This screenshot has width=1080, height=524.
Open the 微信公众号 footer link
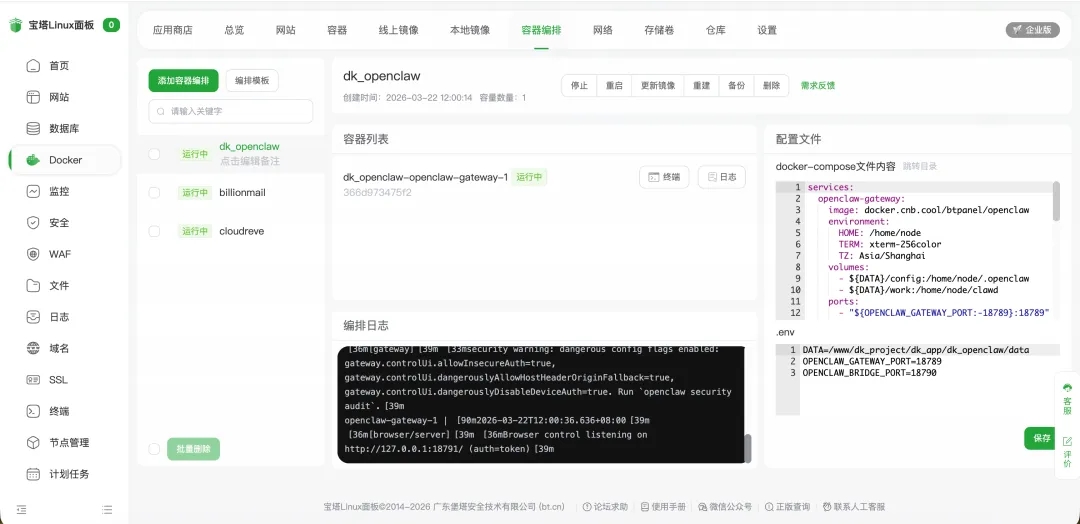pos(725,507)
